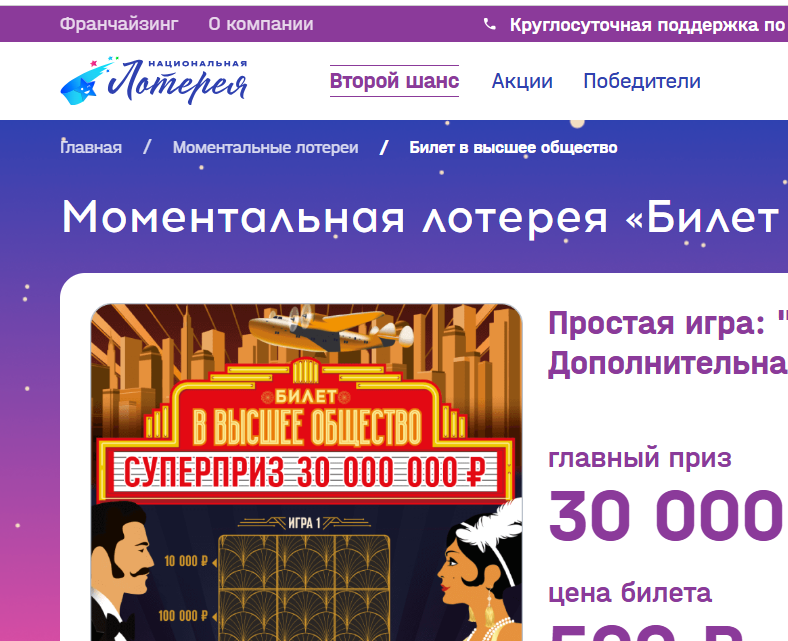This screenshot has height=641, width=788.
Task: Click the Моментальная лотерея page heading
Action: pos(425,218)
